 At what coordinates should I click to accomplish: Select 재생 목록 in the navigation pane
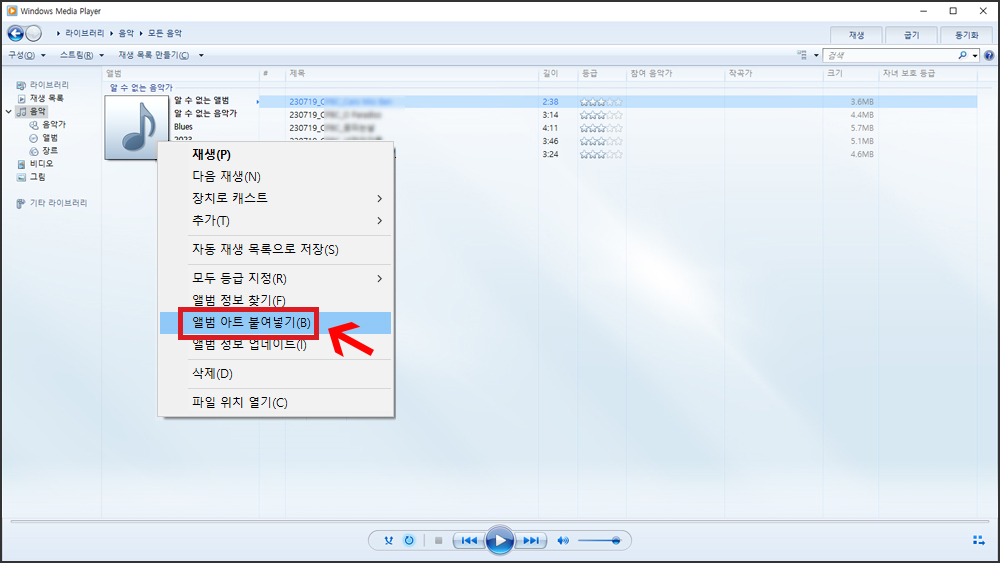pyautogui.click(x=40, y=98)
